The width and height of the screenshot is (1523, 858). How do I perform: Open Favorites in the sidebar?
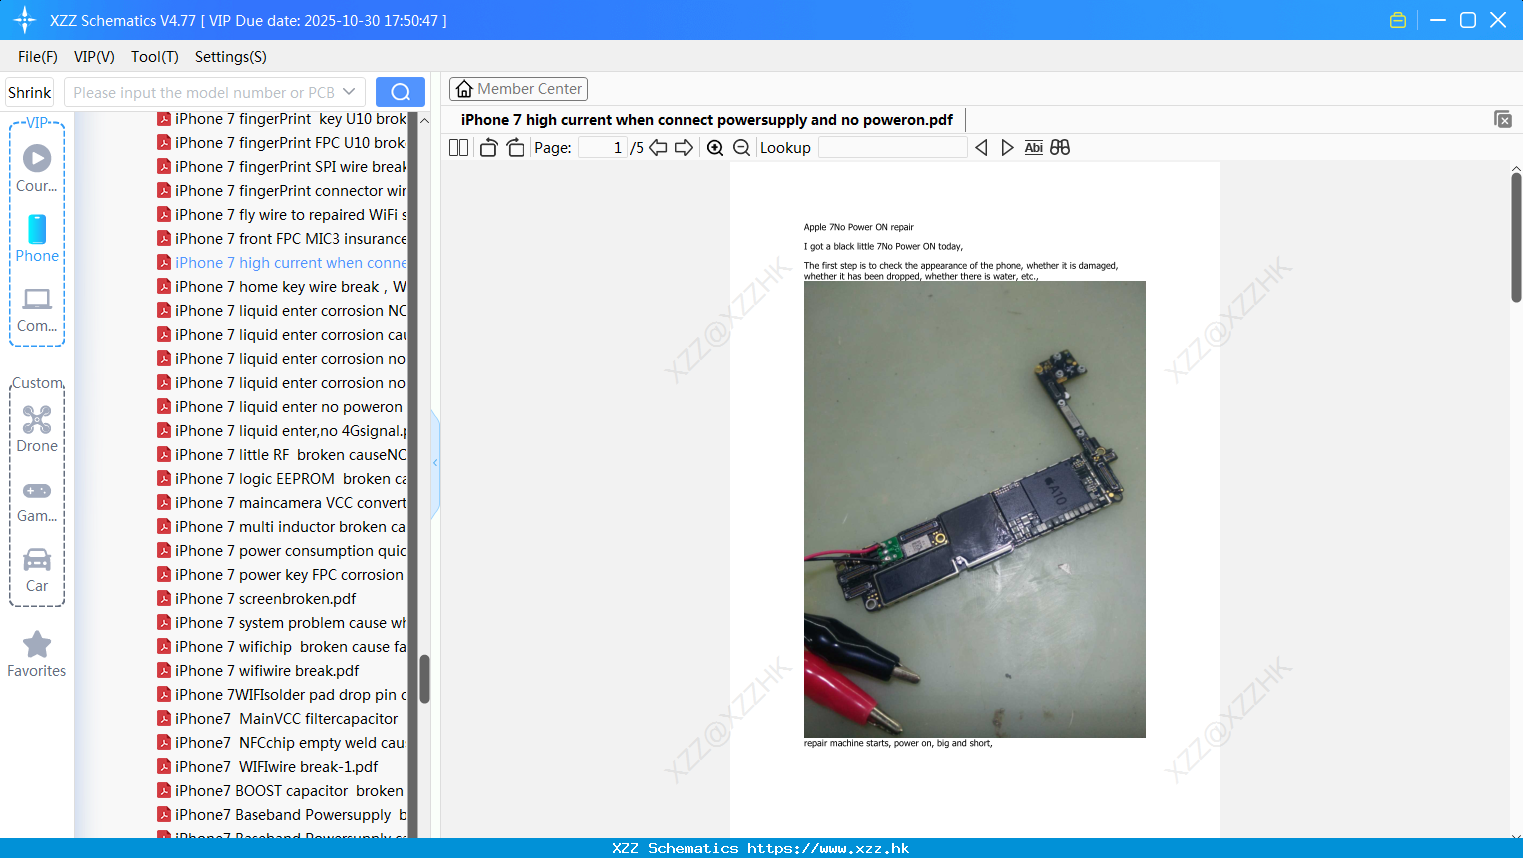37,654
